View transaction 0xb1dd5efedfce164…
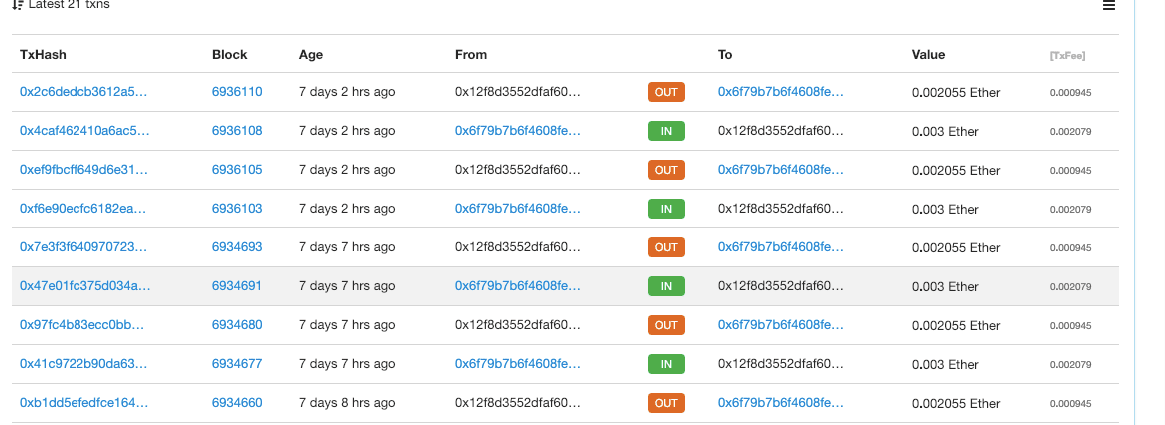This screenshot has height=425, width=1165. tap(84, 403)
